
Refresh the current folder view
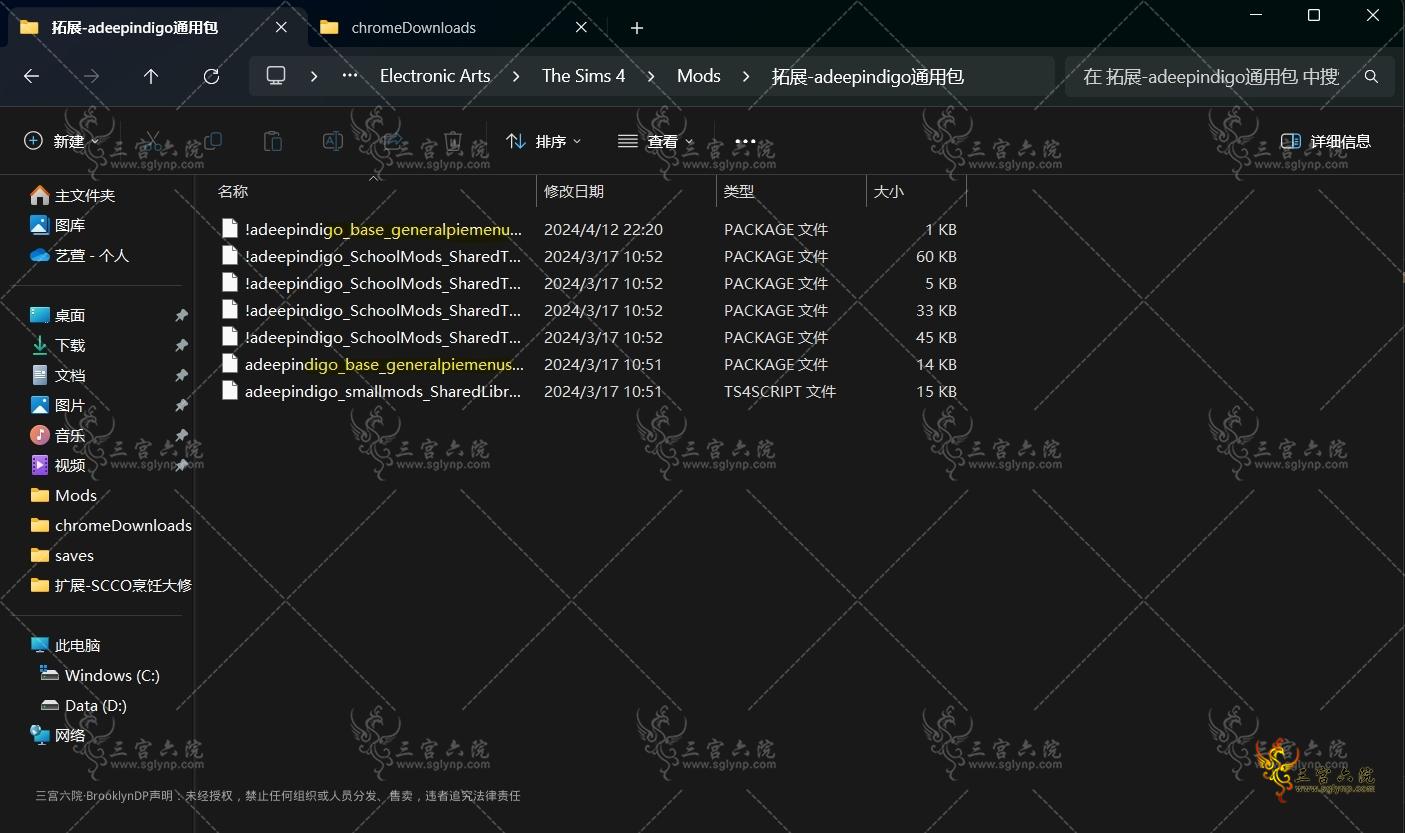(x=211, y=76)
